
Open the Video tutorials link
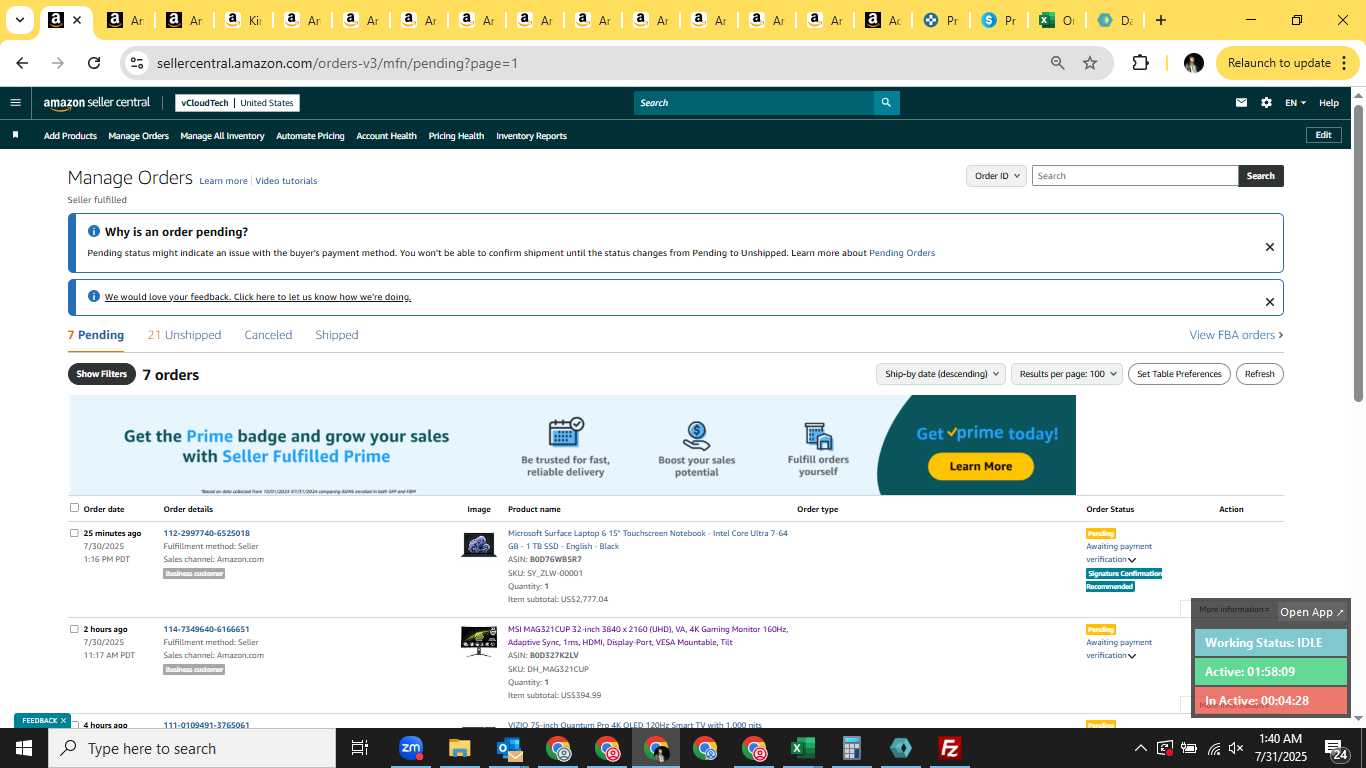coord(286,181)
